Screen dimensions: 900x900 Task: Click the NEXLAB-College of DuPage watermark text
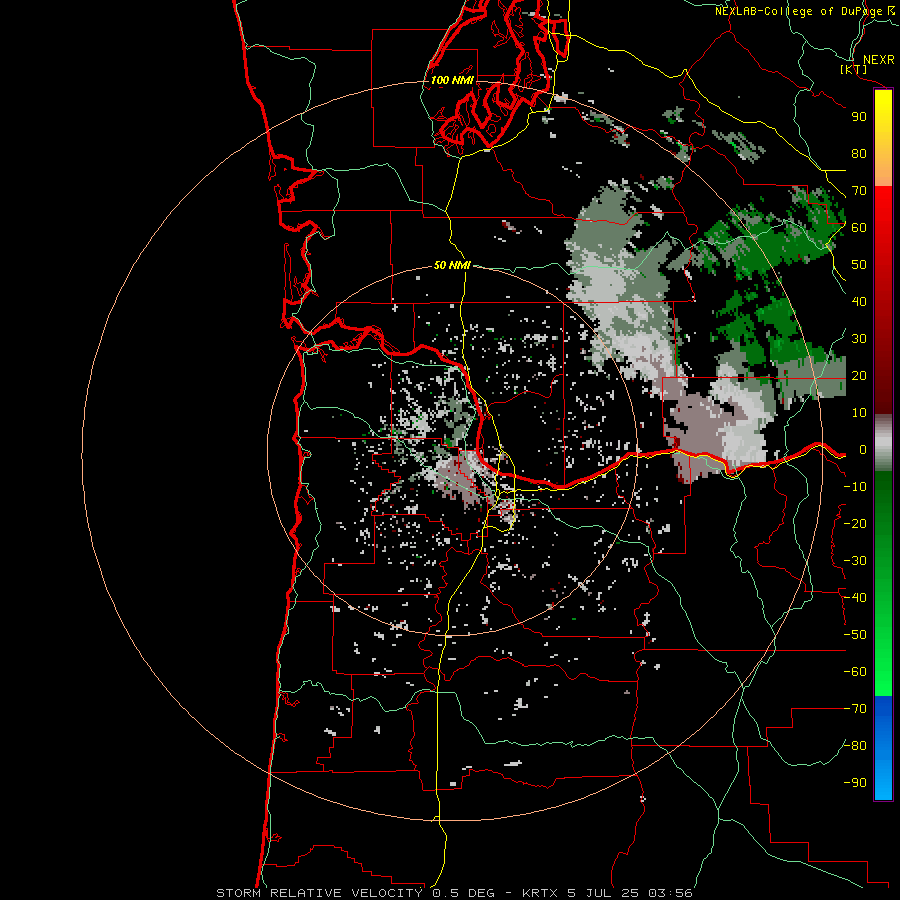tap(805, 11)
